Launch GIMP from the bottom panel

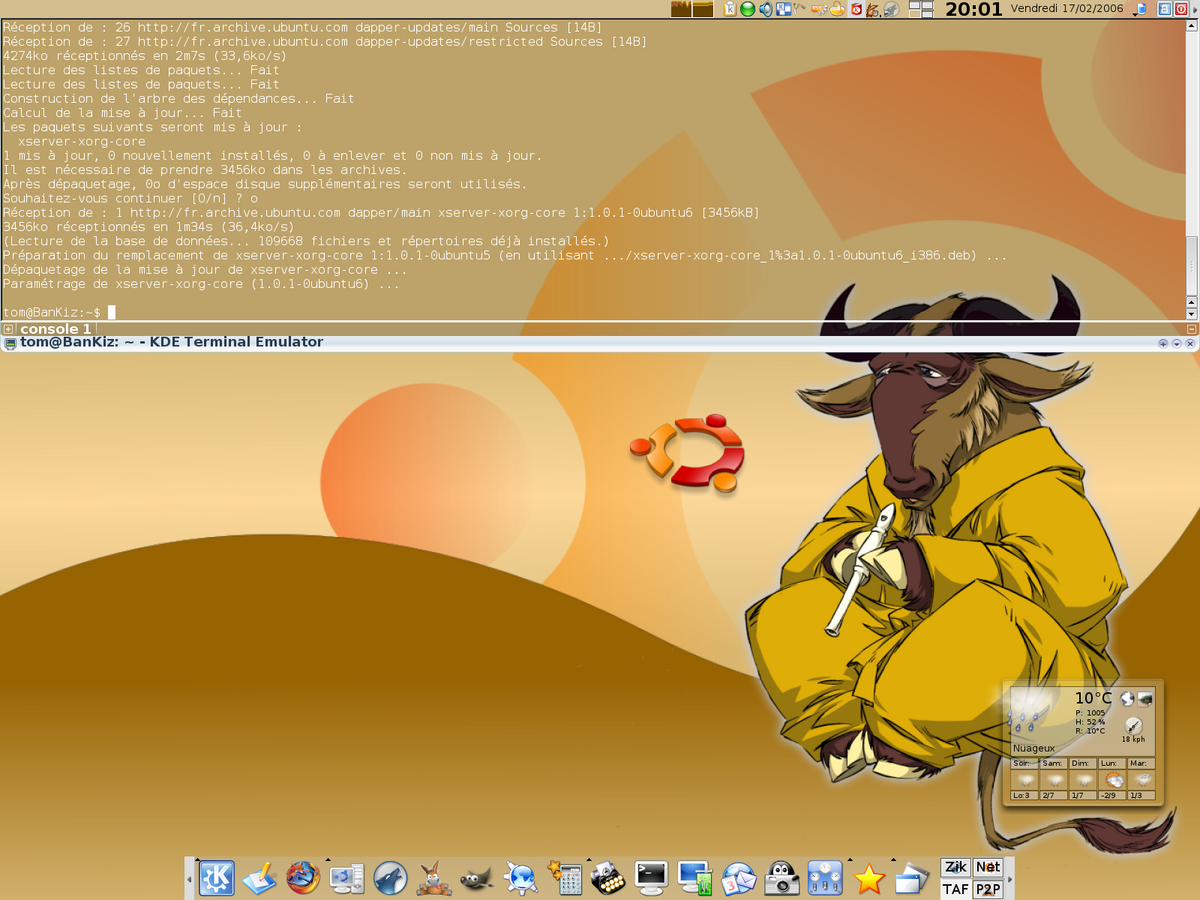(477, 878)
